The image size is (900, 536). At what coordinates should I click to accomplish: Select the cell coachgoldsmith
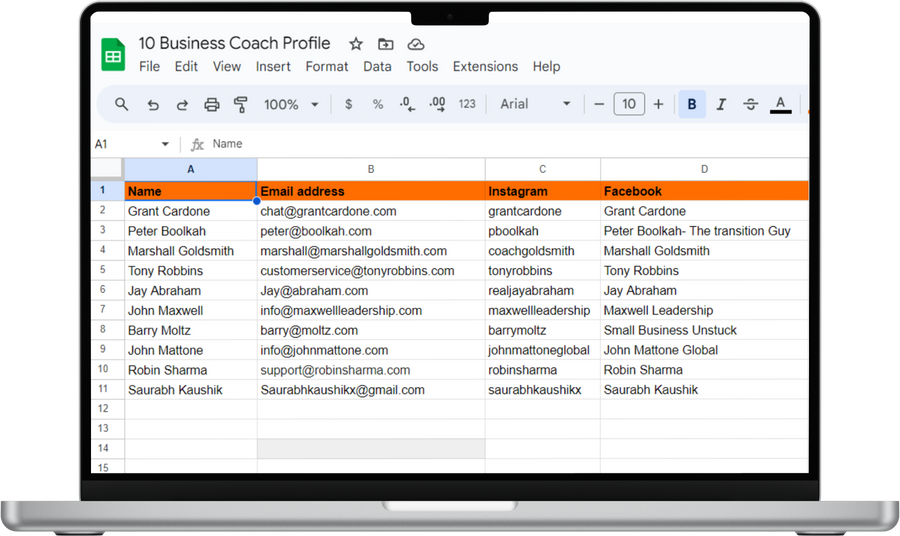[x=542, y=251]
